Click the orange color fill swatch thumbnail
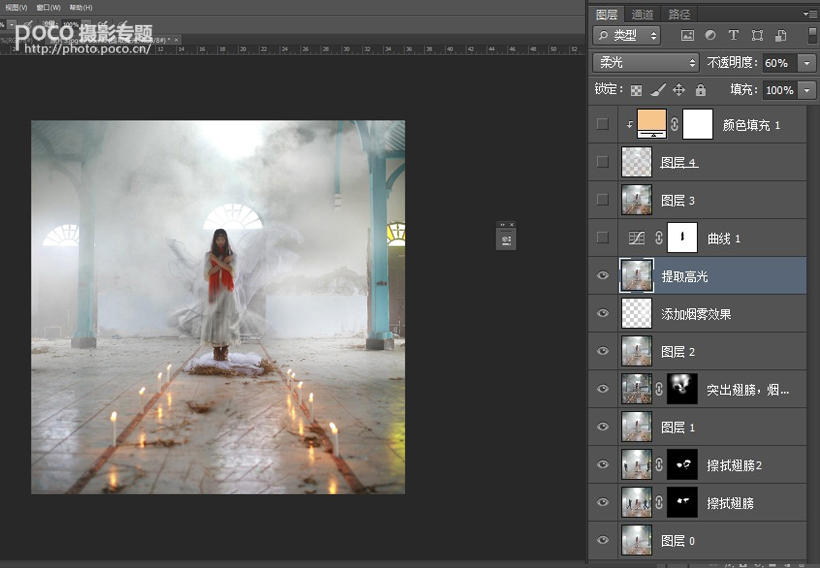 (652, 124)
